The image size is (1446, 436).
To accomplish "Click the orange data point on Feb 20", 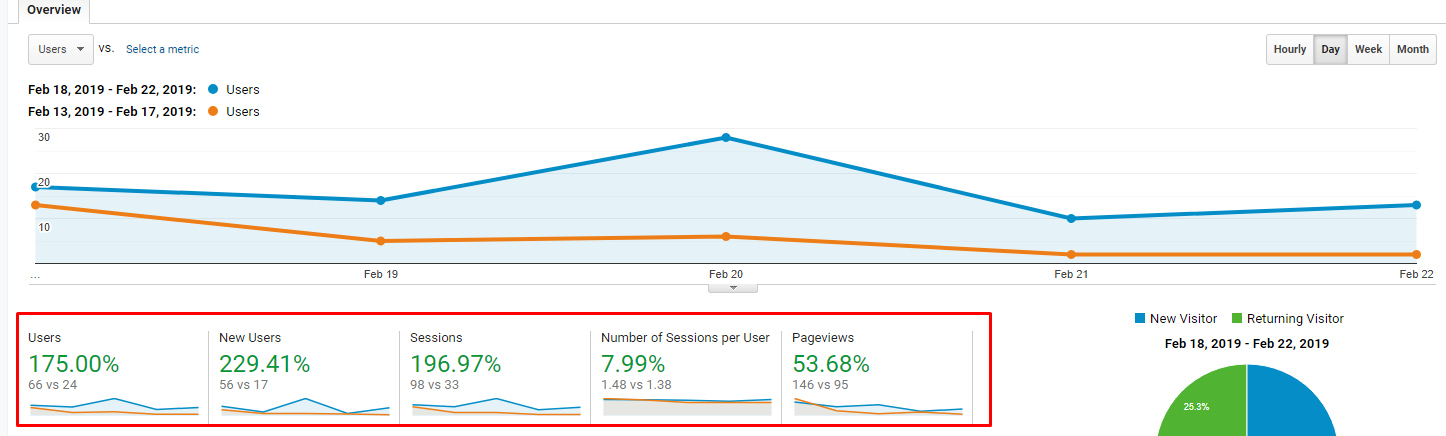I will point(726,237).
